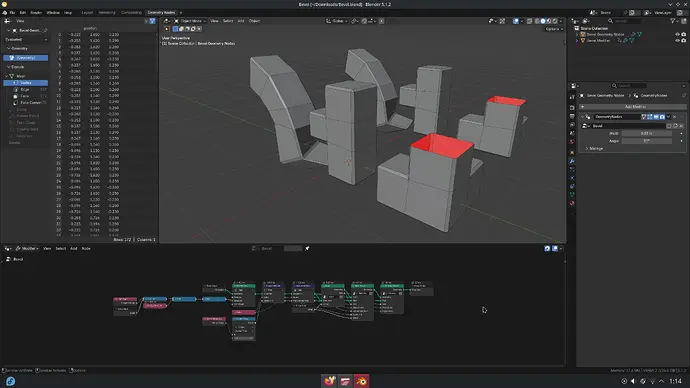This screenshot has width=690, height=388.
Task: Open viewport View menu
Action: tap(214, 21)
